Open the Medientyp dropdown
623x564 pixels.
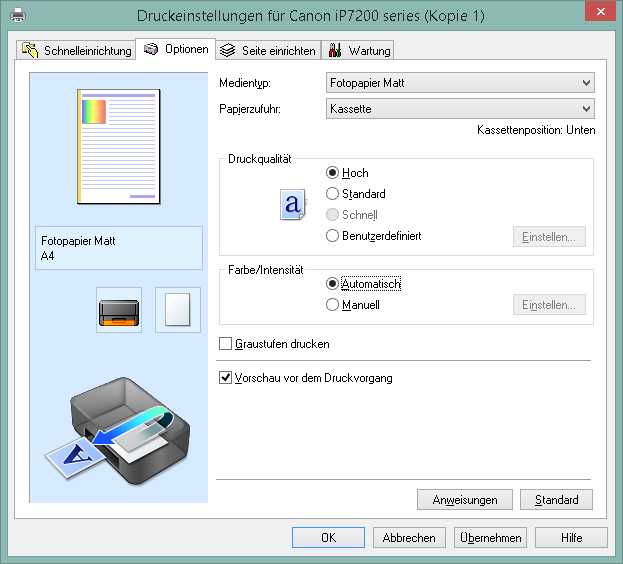(x=460, y=83)
